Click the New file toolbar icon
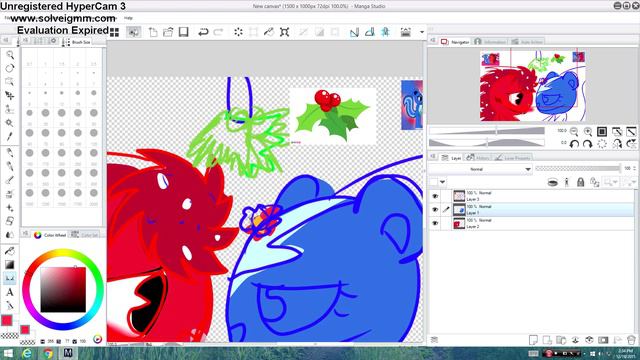 click(153, 32)
